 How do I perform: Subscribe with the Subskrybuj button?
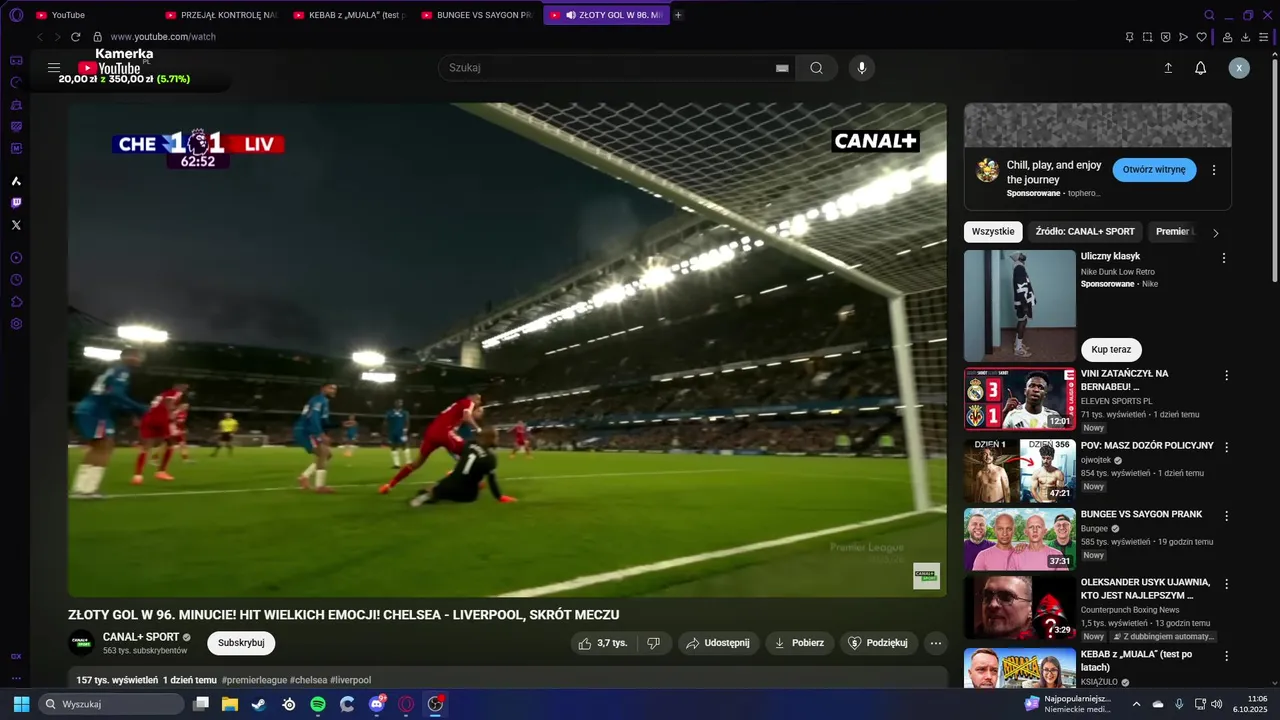(x=241, y=643)
